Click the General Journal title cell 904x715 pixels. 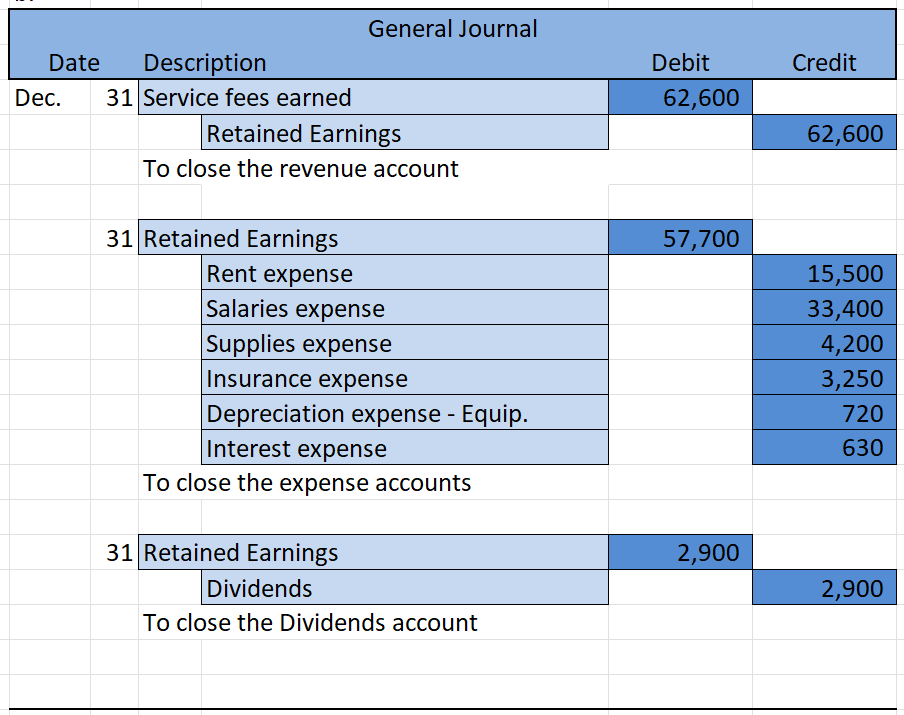(452, 29)
